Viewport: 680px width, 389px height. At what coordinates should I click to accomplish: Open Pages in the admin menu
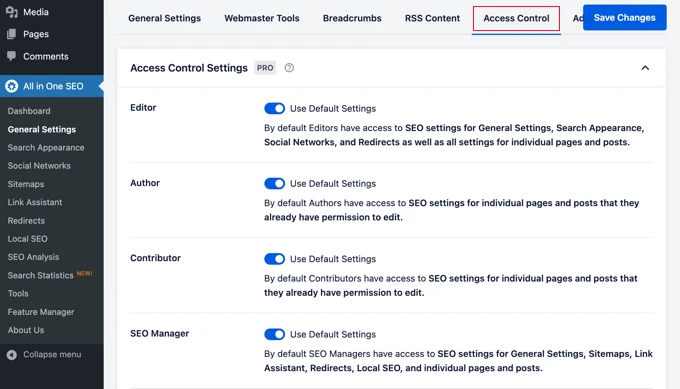[36, 34]
